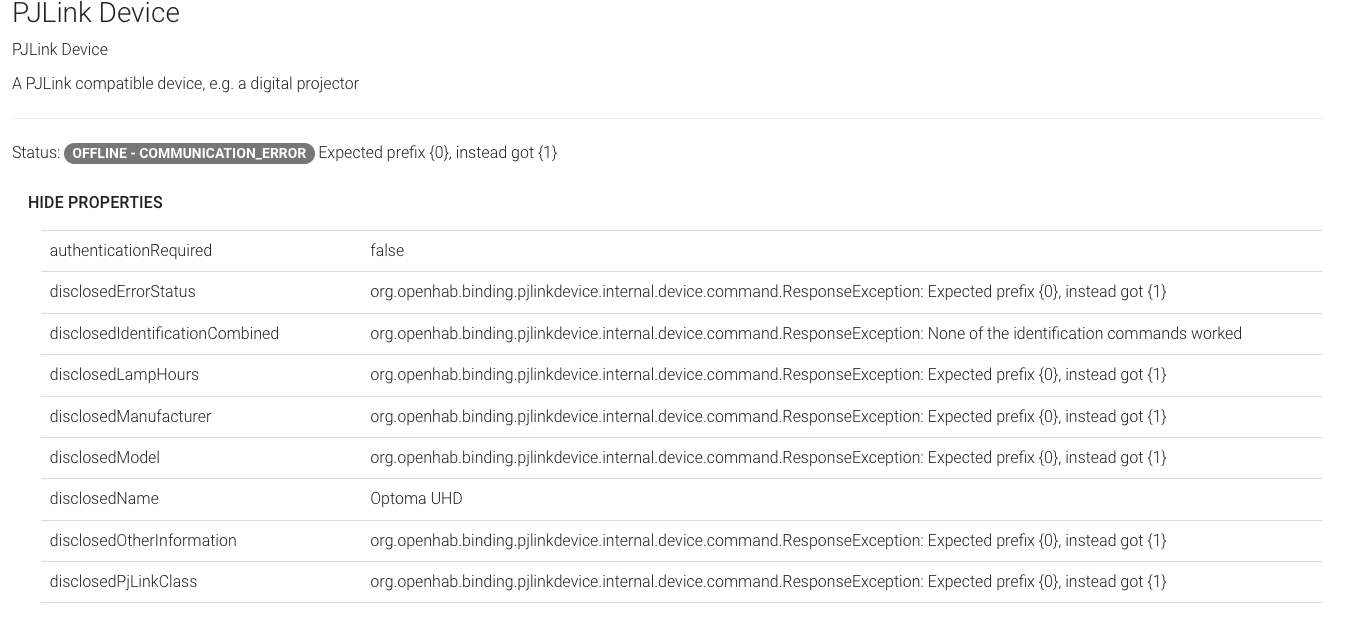Select the authenticationRequired property name
Viewport: 1346px width, 642px height.
(131, 251)
